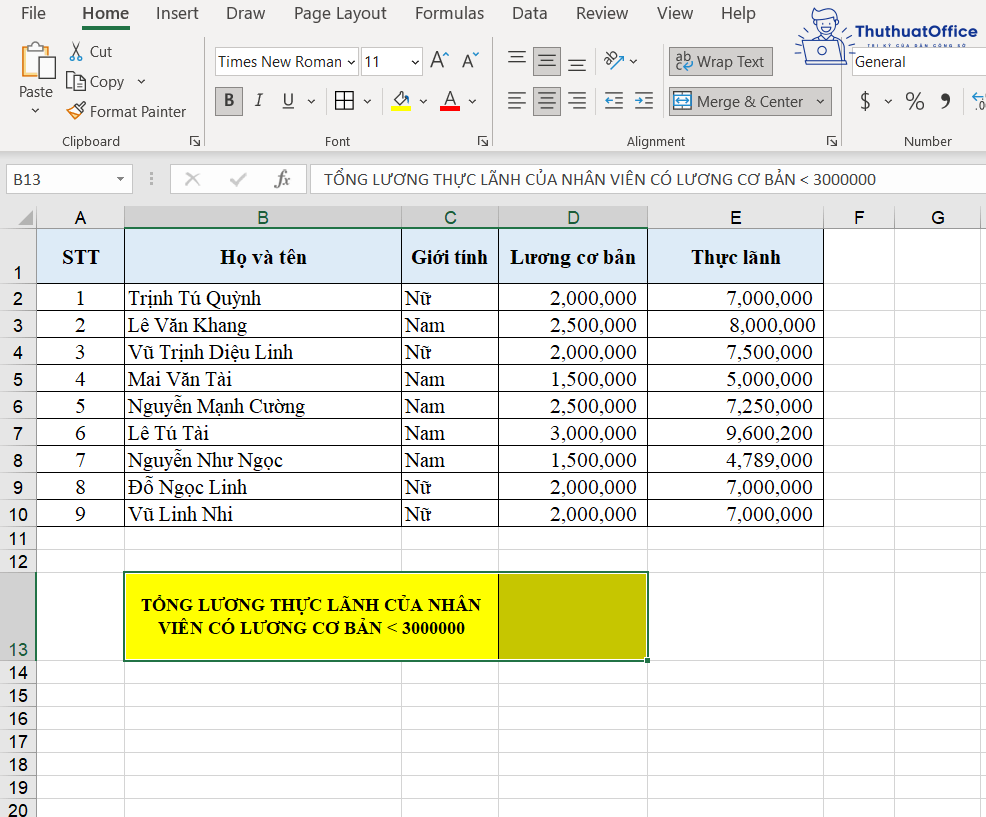This screenshot has height=817, width=986.
Task: Click the Increase Font Size icon
Action: (x=438, y=59)
